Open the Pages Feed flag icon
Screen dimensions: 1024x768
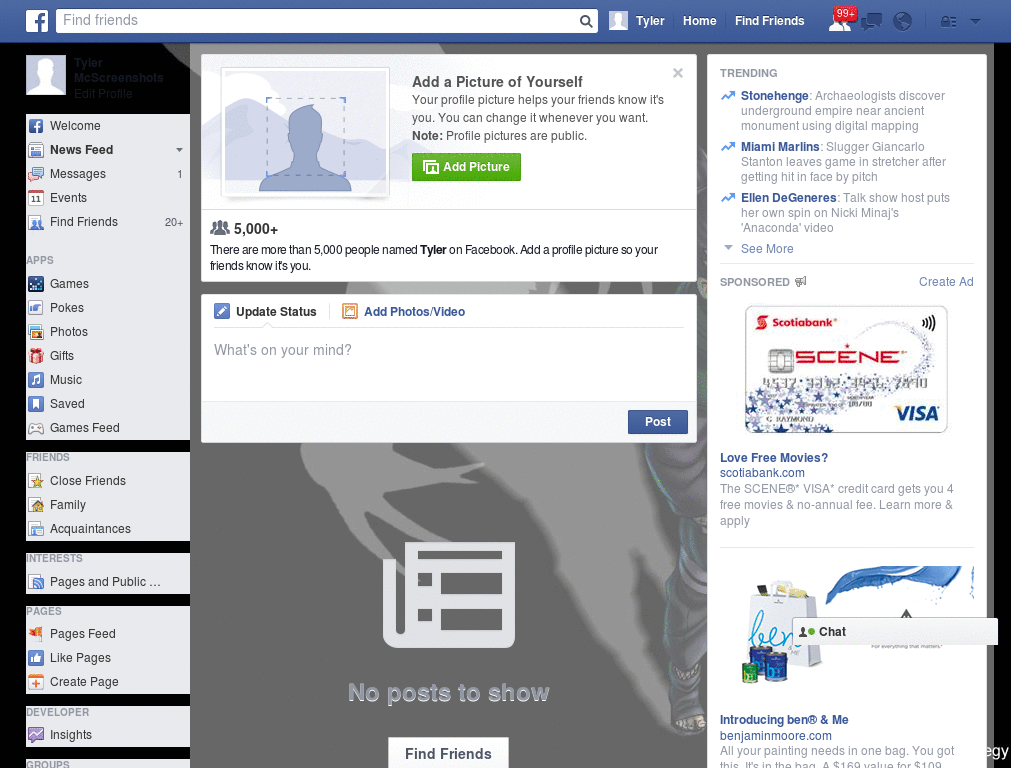[36, 633]
